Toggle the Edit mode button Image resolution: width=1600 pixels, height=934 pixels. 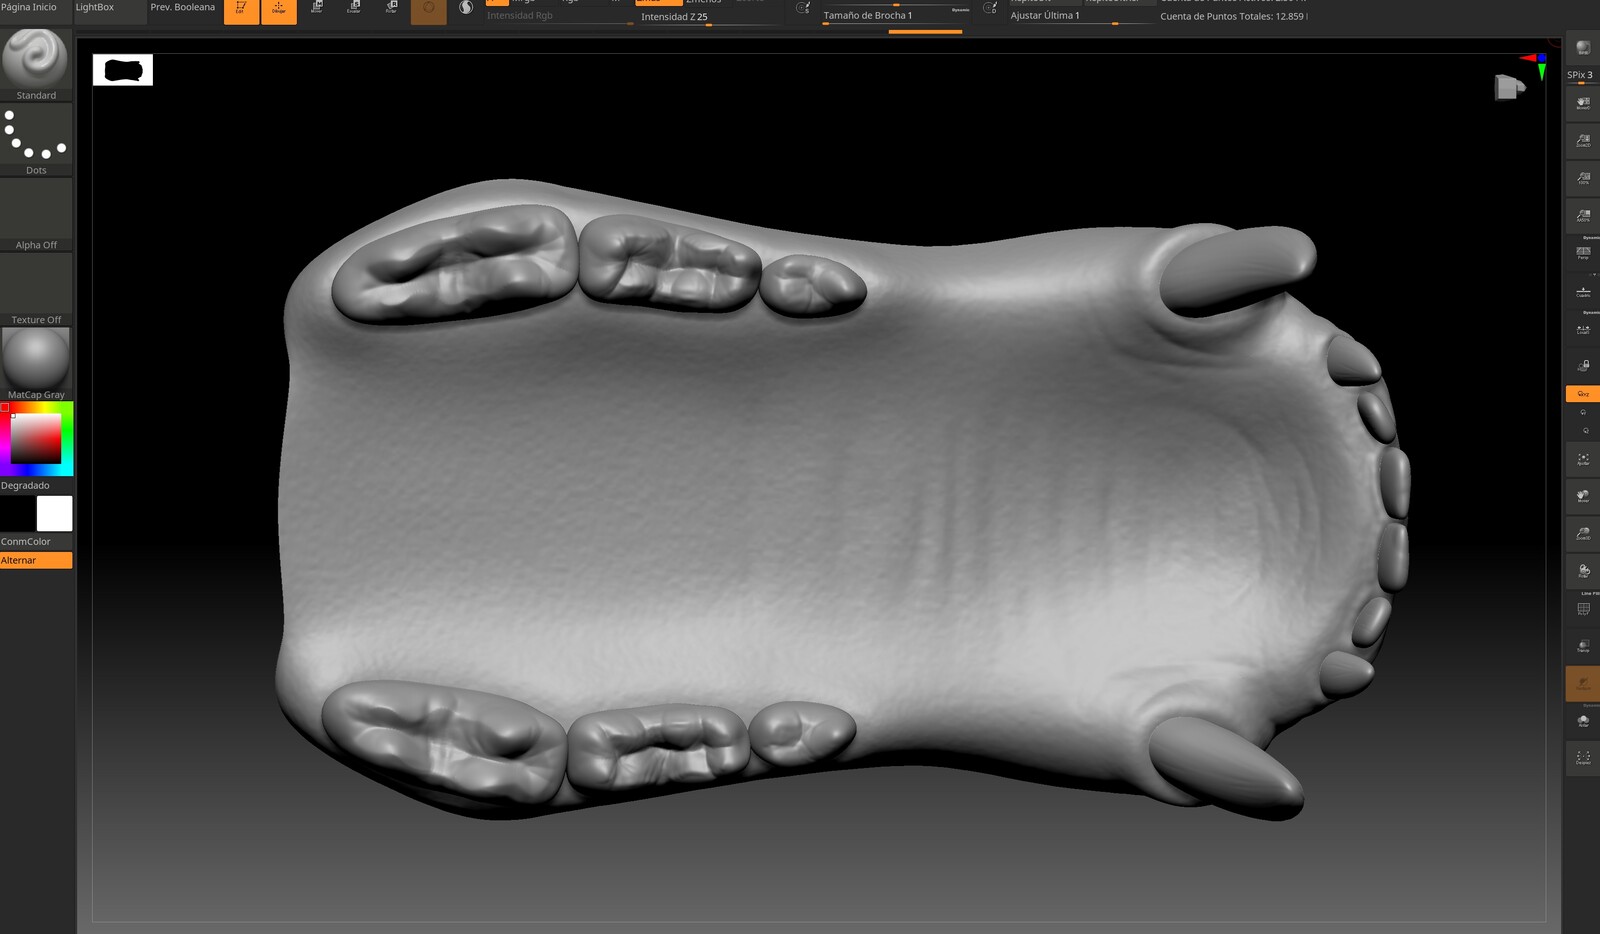(x=241, y=10)
